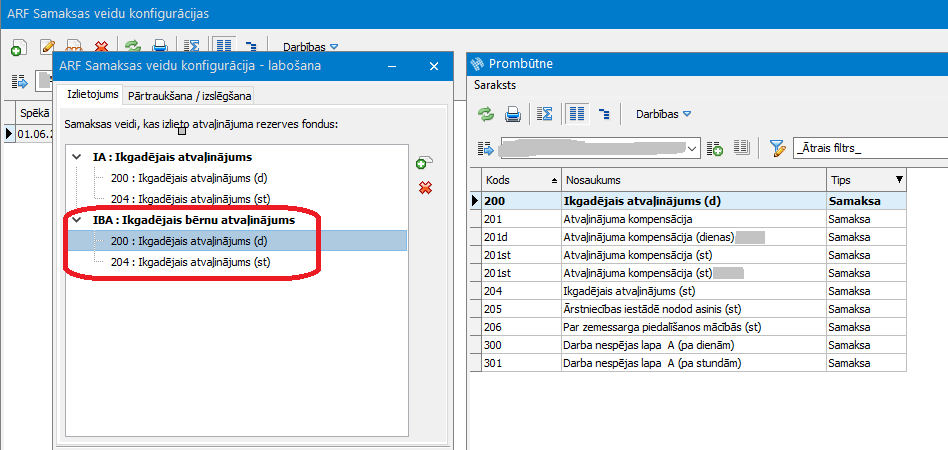The height and width of the screenshot is (450, 948).
Task: Click the Spēkā column header in main window
Action: [34, 113]
